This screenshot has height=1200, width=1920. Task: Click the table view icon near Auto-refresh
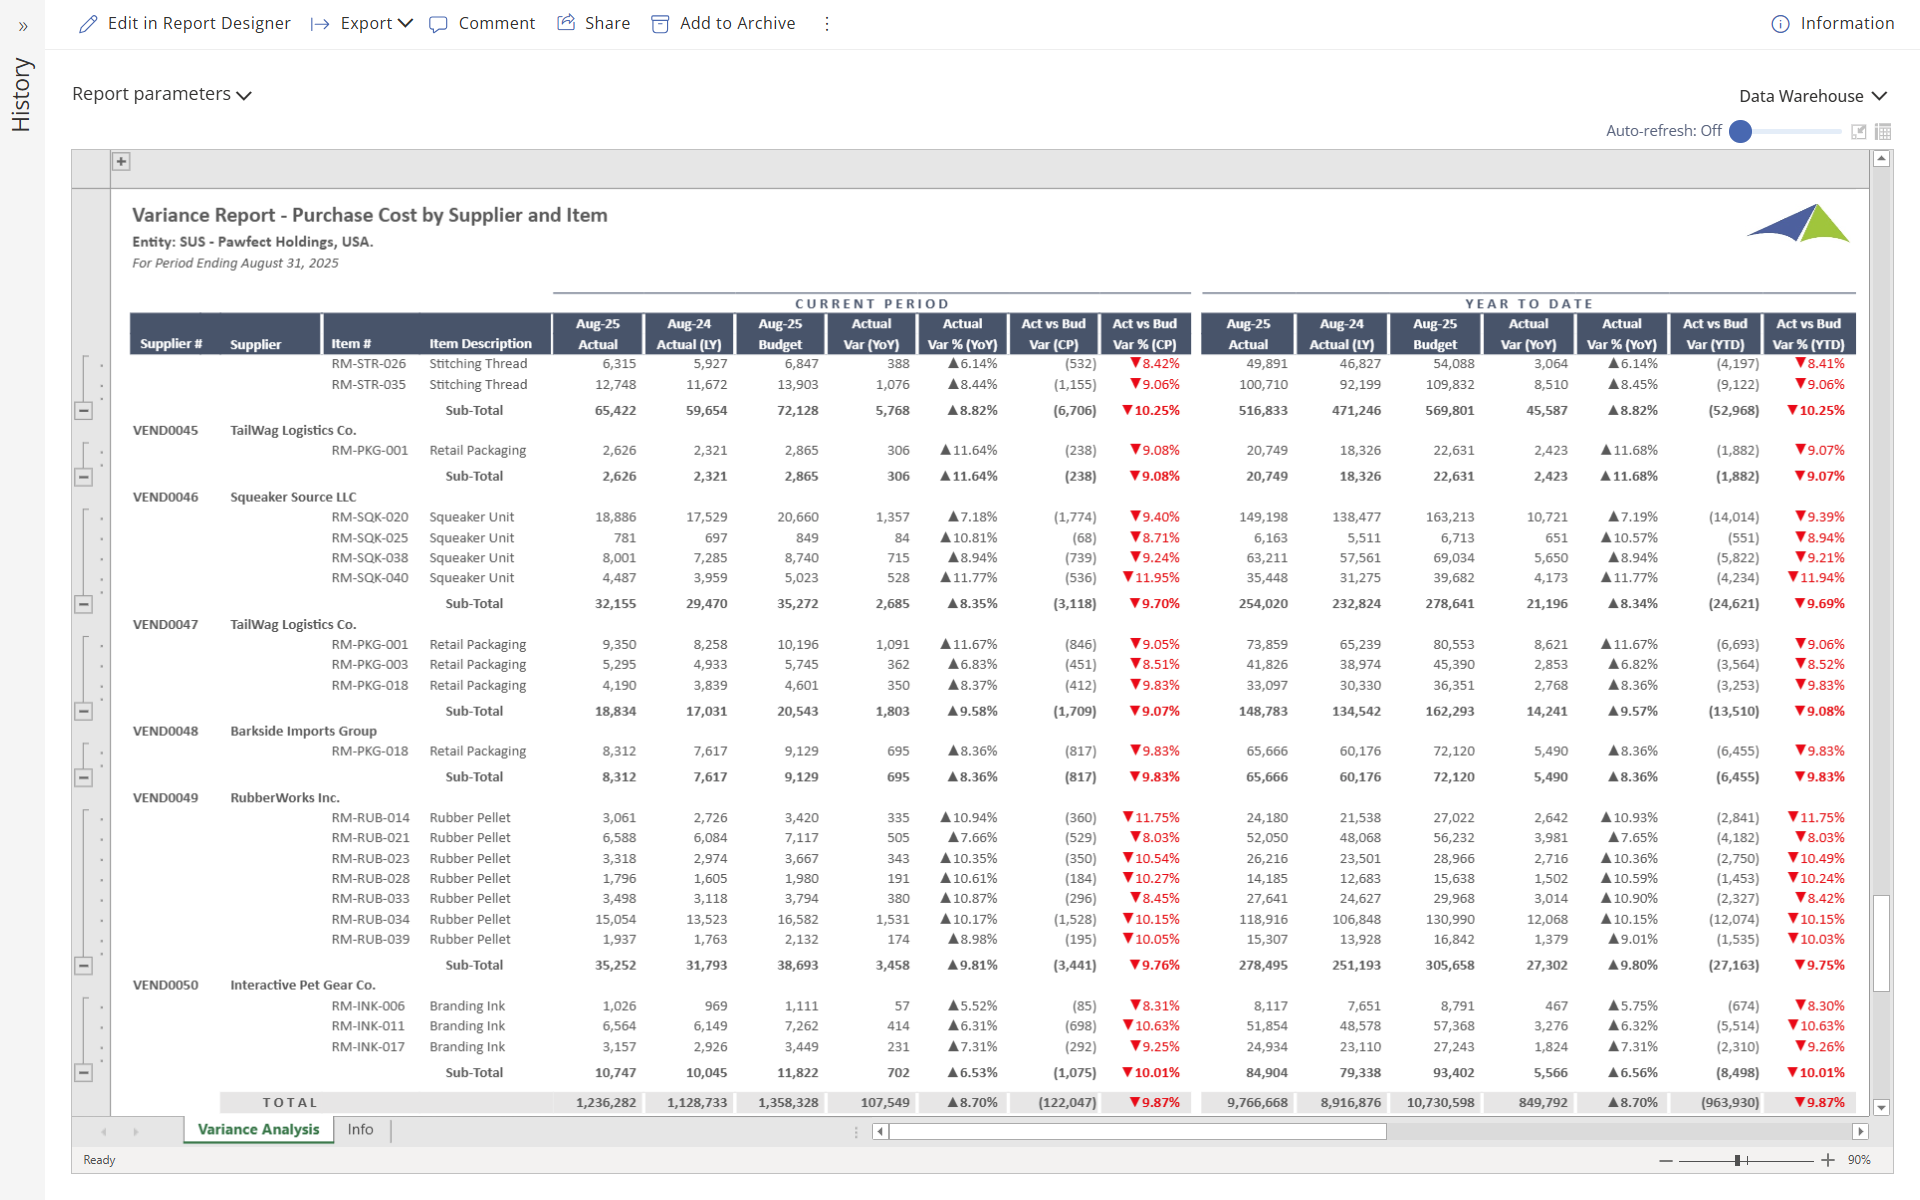[1883, 131]
